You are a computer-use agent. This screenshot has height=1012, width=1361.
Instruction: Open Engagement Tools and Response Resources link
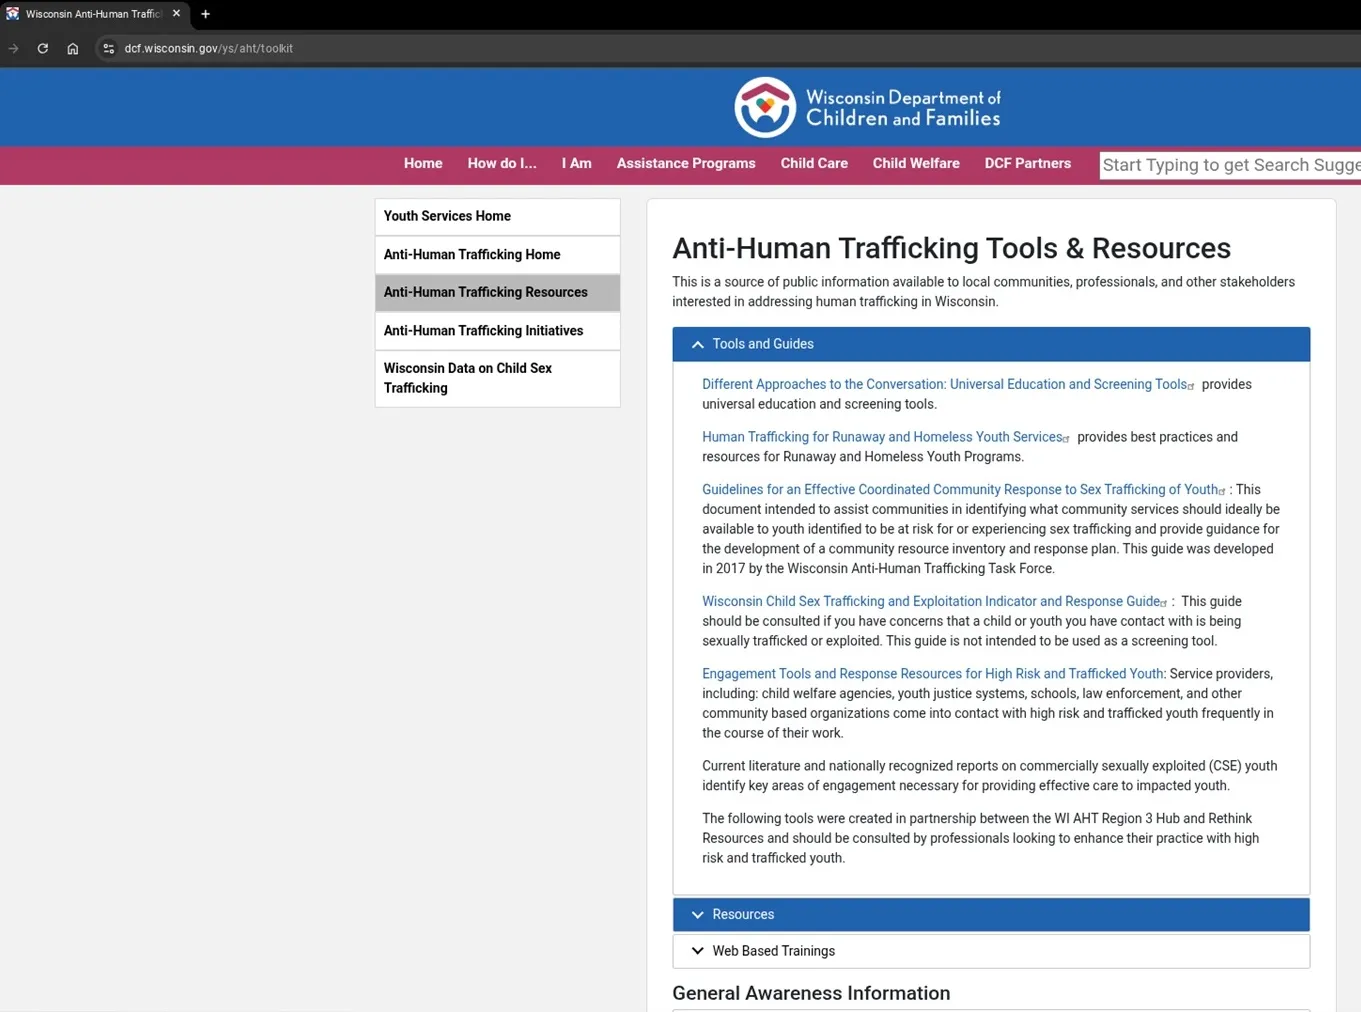coord(933,674)
